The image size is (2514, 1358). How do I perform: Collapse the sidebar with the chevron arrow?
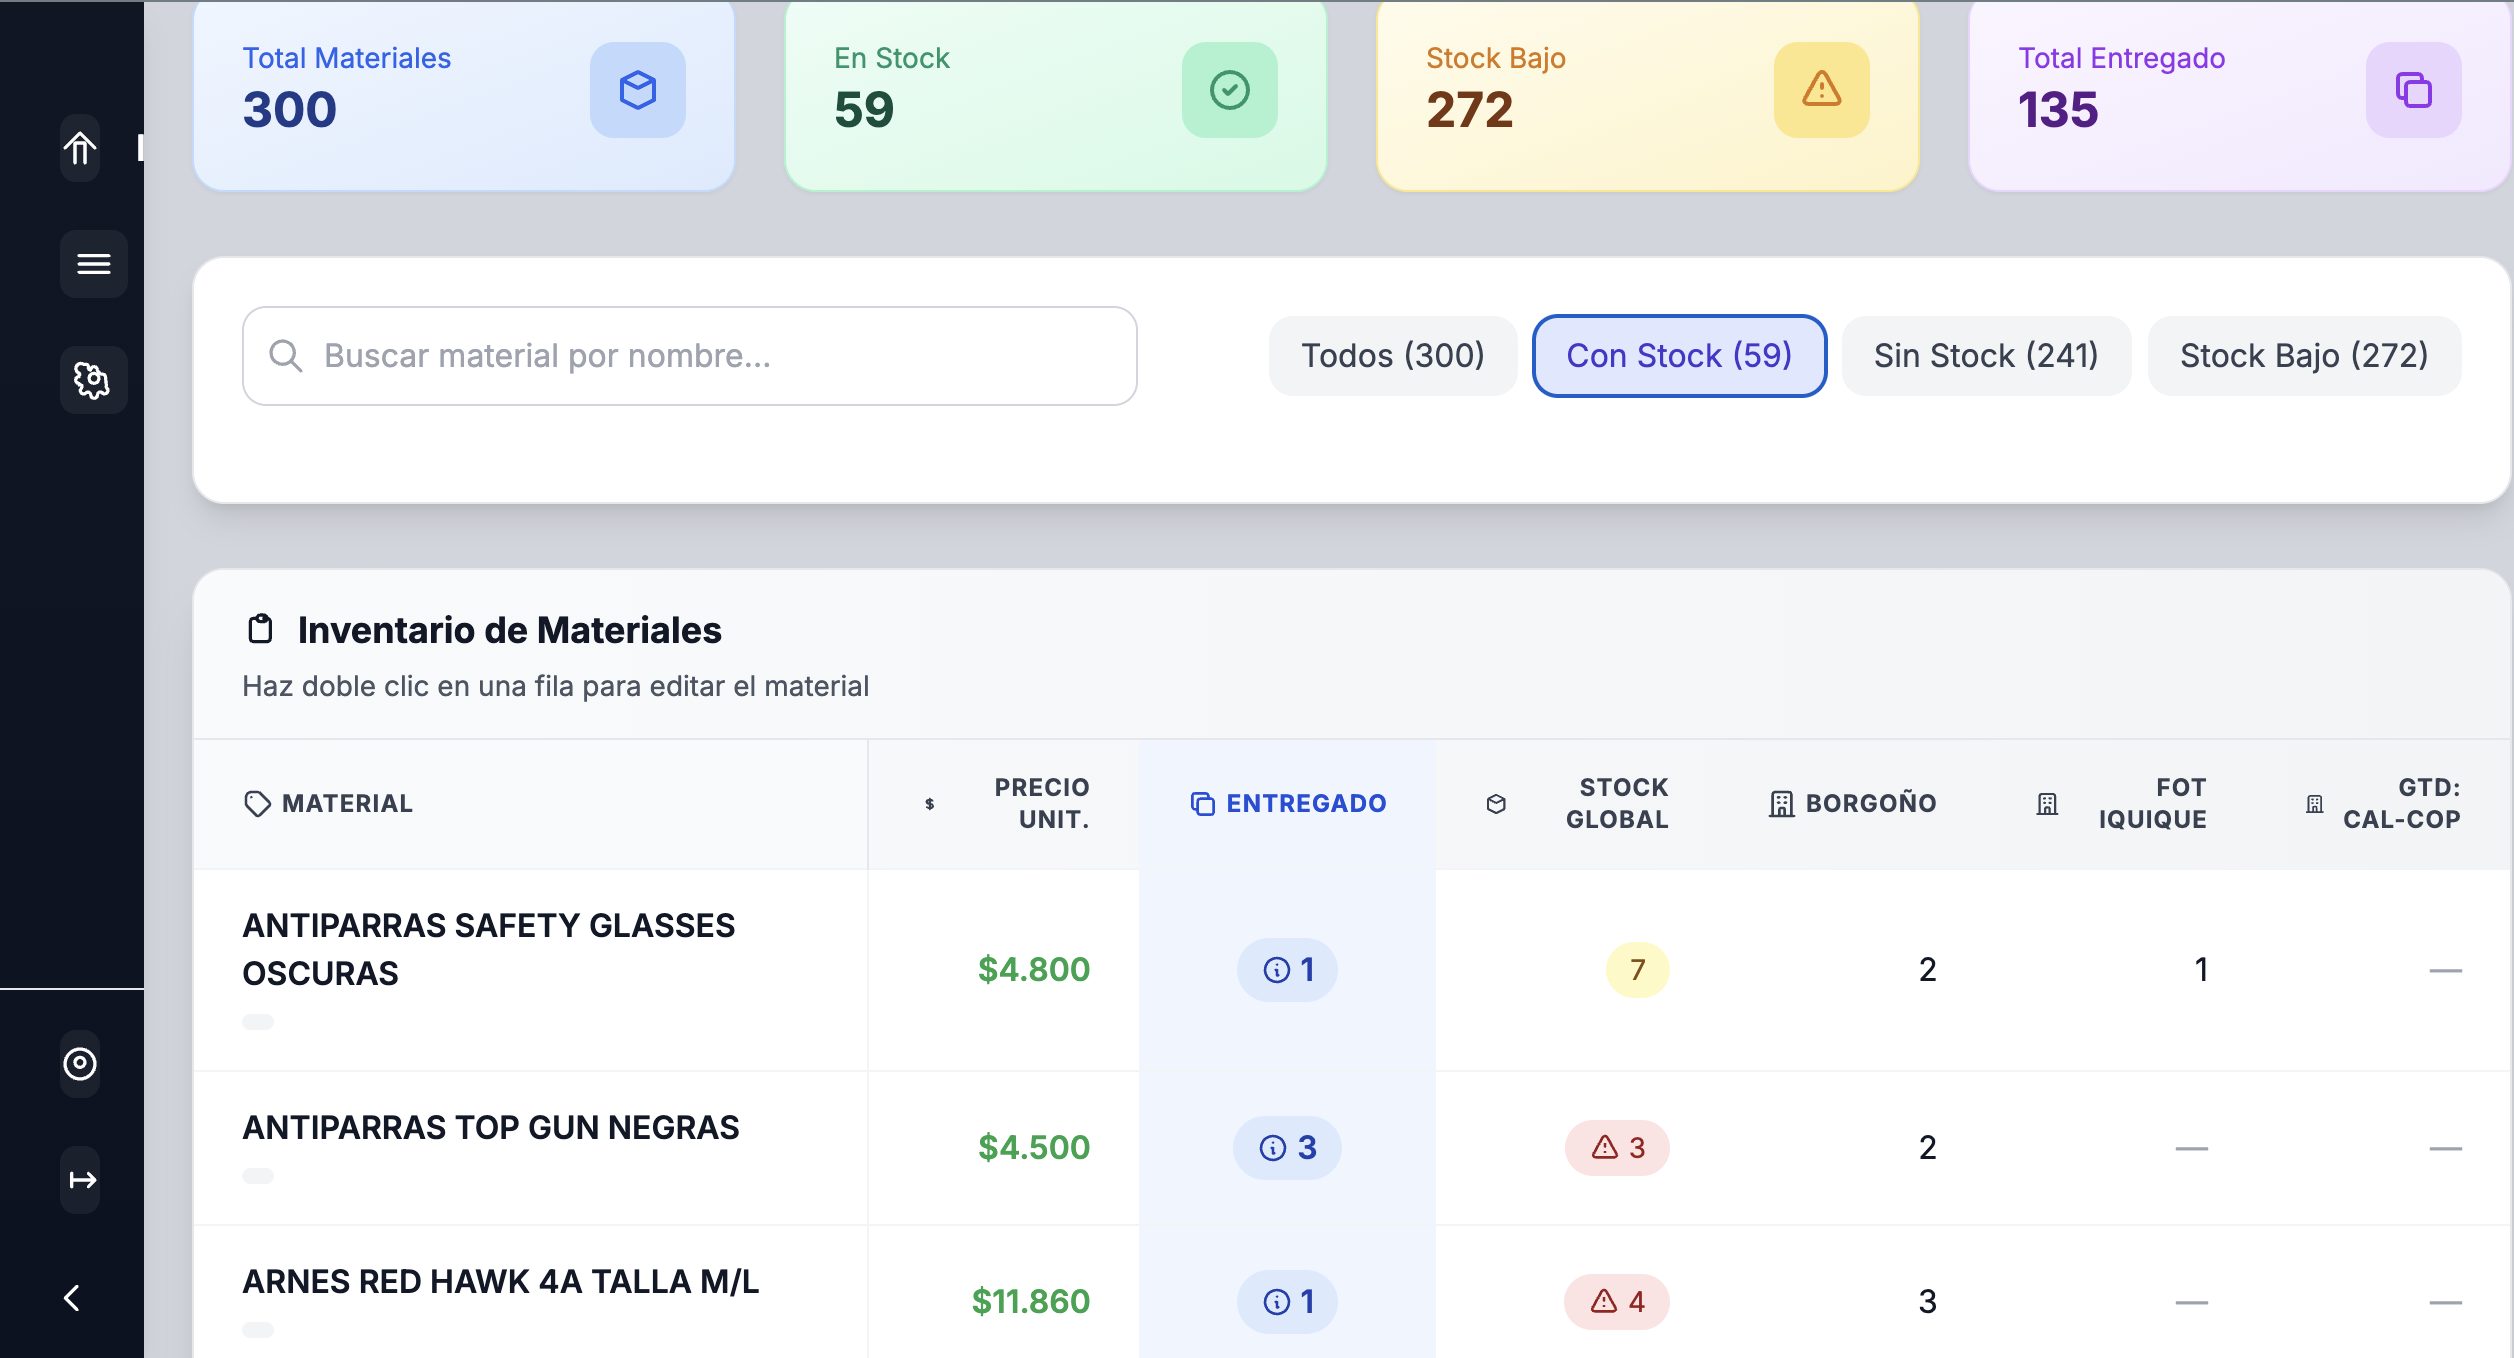71,1298
